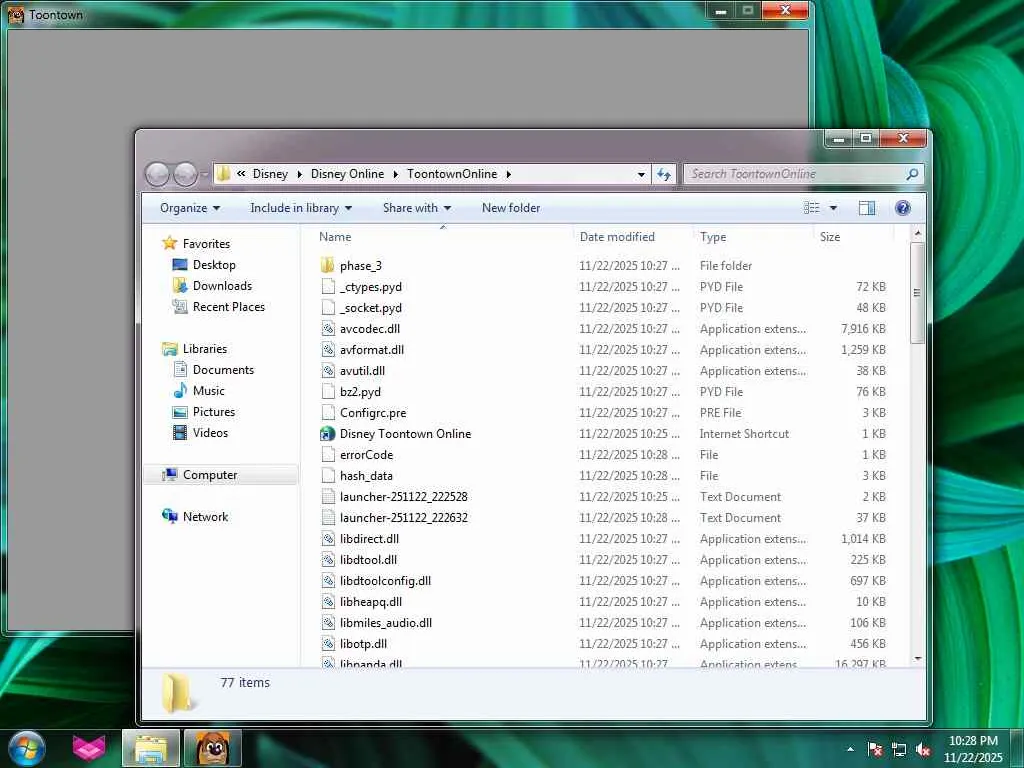Click the Favorites star icon
Image resolution: width=1024 pixels, height=768 pixels.
(170, 243)
